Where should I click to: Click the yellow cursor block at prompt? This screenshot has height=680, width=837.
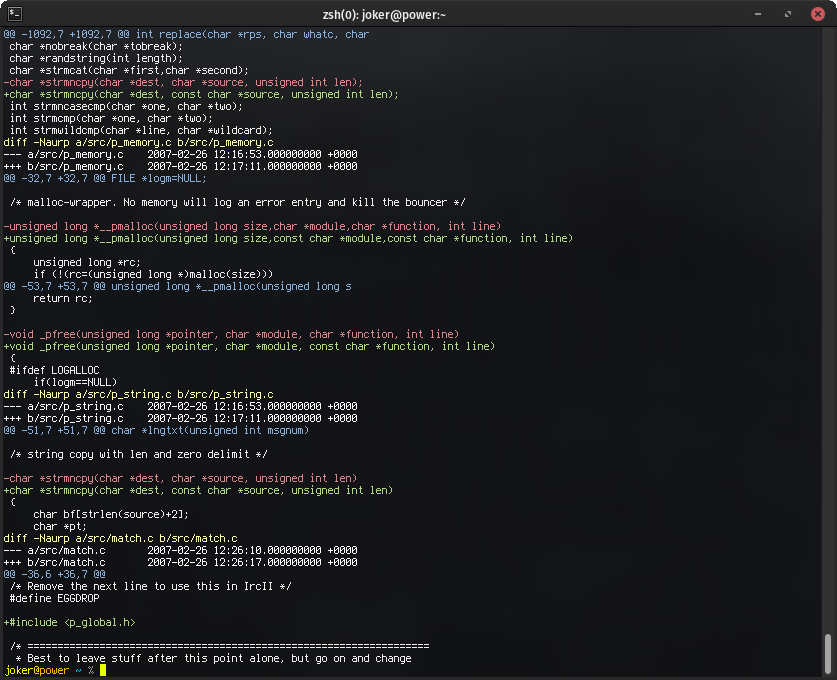tap(103, 670)
